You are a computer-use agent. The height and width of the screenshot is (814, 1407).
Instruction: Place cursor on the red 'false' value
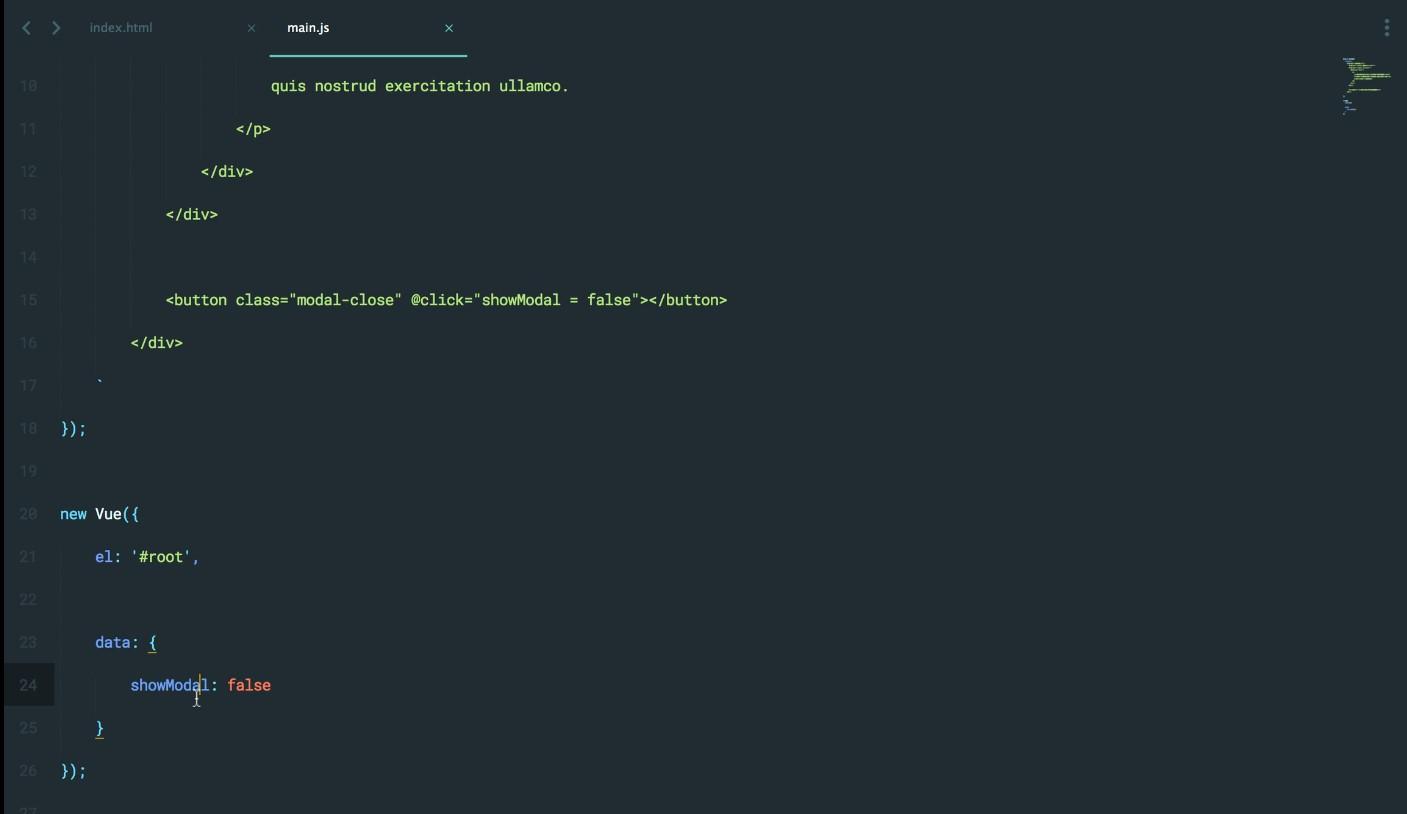[249, 685]
